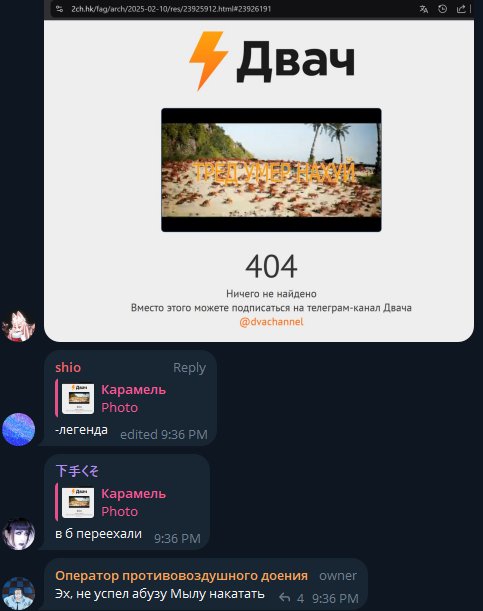The width and height of the screenshot is (483, 611).
Task: Click the site settings icon beside the URL
Action: click(59, 9)
